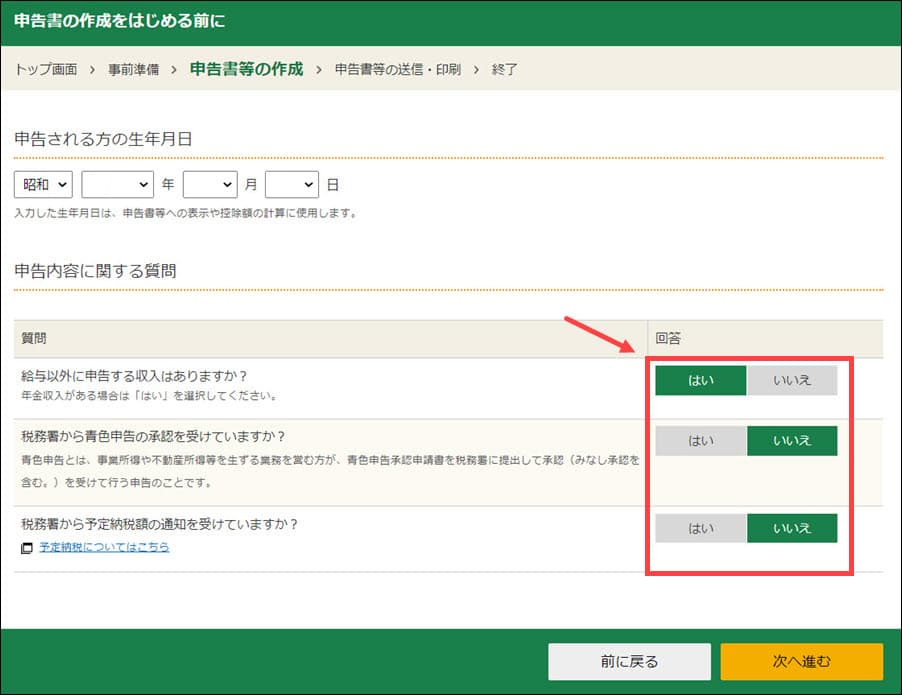902x695 pixels.
Task: Select はい for income other than salary
Action: click(701, 380)
